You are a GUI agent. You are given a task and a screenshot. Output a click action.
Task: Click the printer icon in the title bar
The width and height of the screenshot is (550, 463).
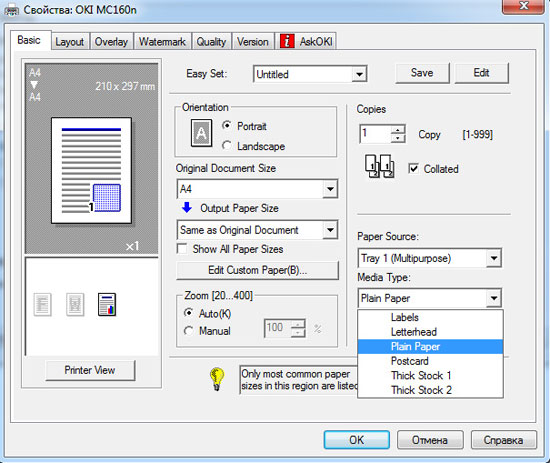(x=11, y=11)
